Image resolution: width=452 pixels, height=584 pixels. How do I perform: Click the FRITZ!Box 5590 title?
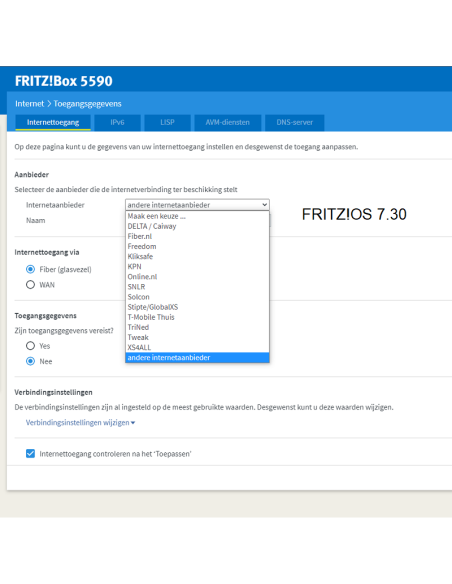click(x=64, y=81)
